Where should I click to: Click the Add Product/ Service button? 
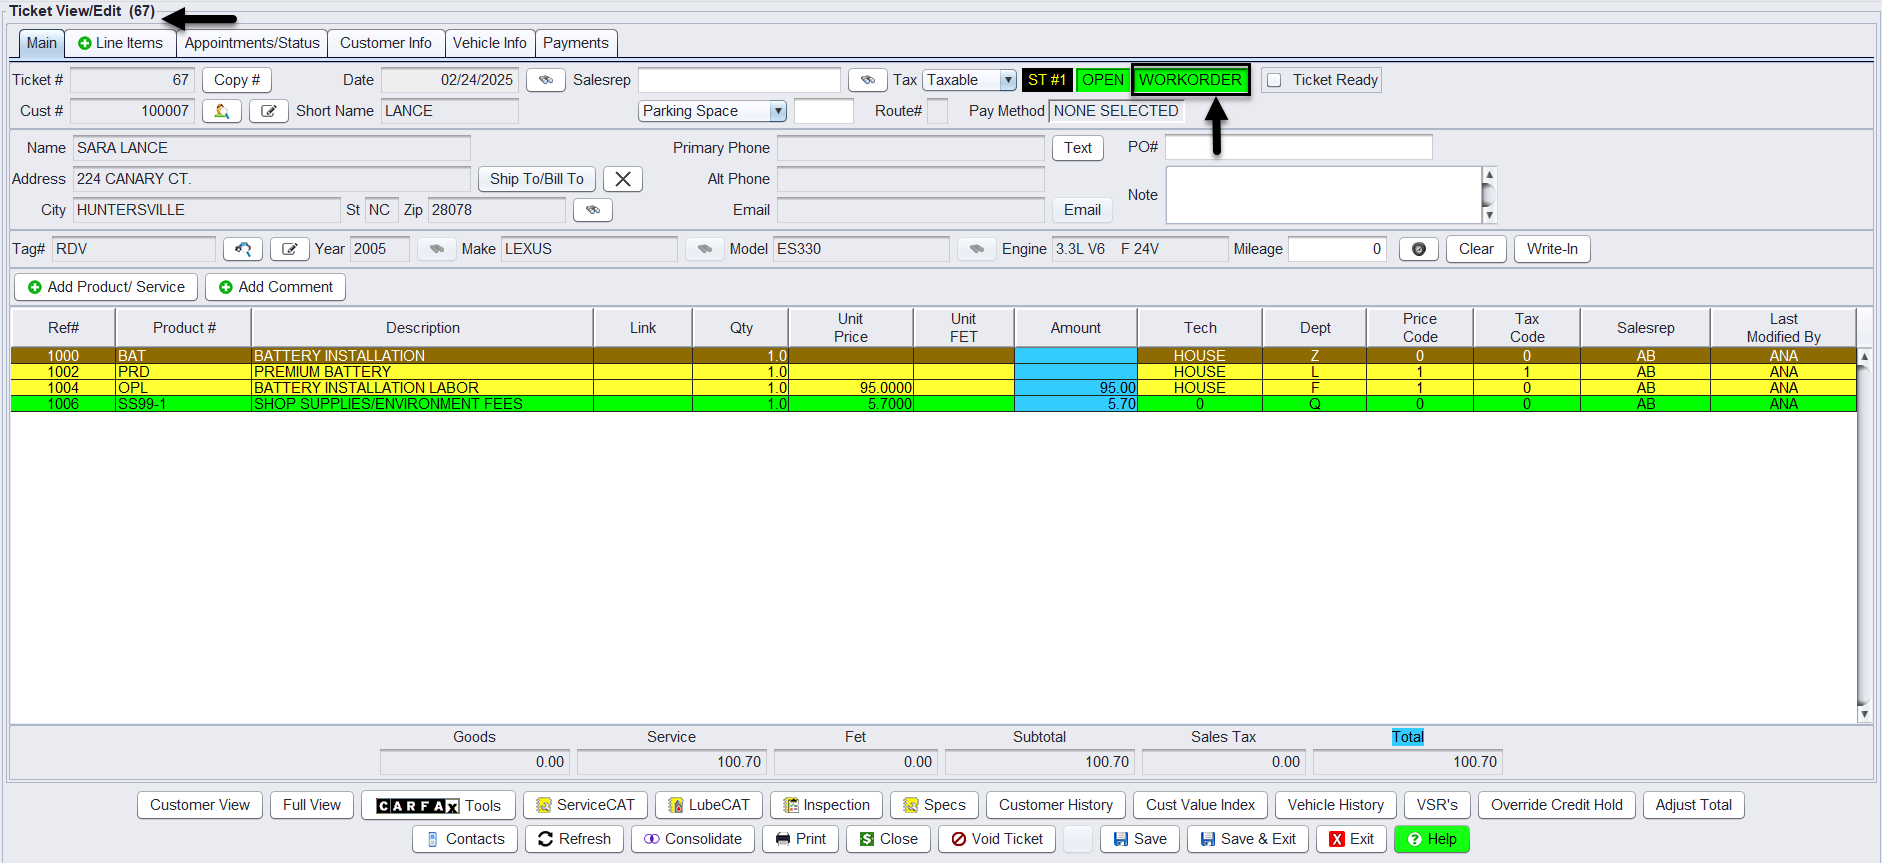pos(106,287)
